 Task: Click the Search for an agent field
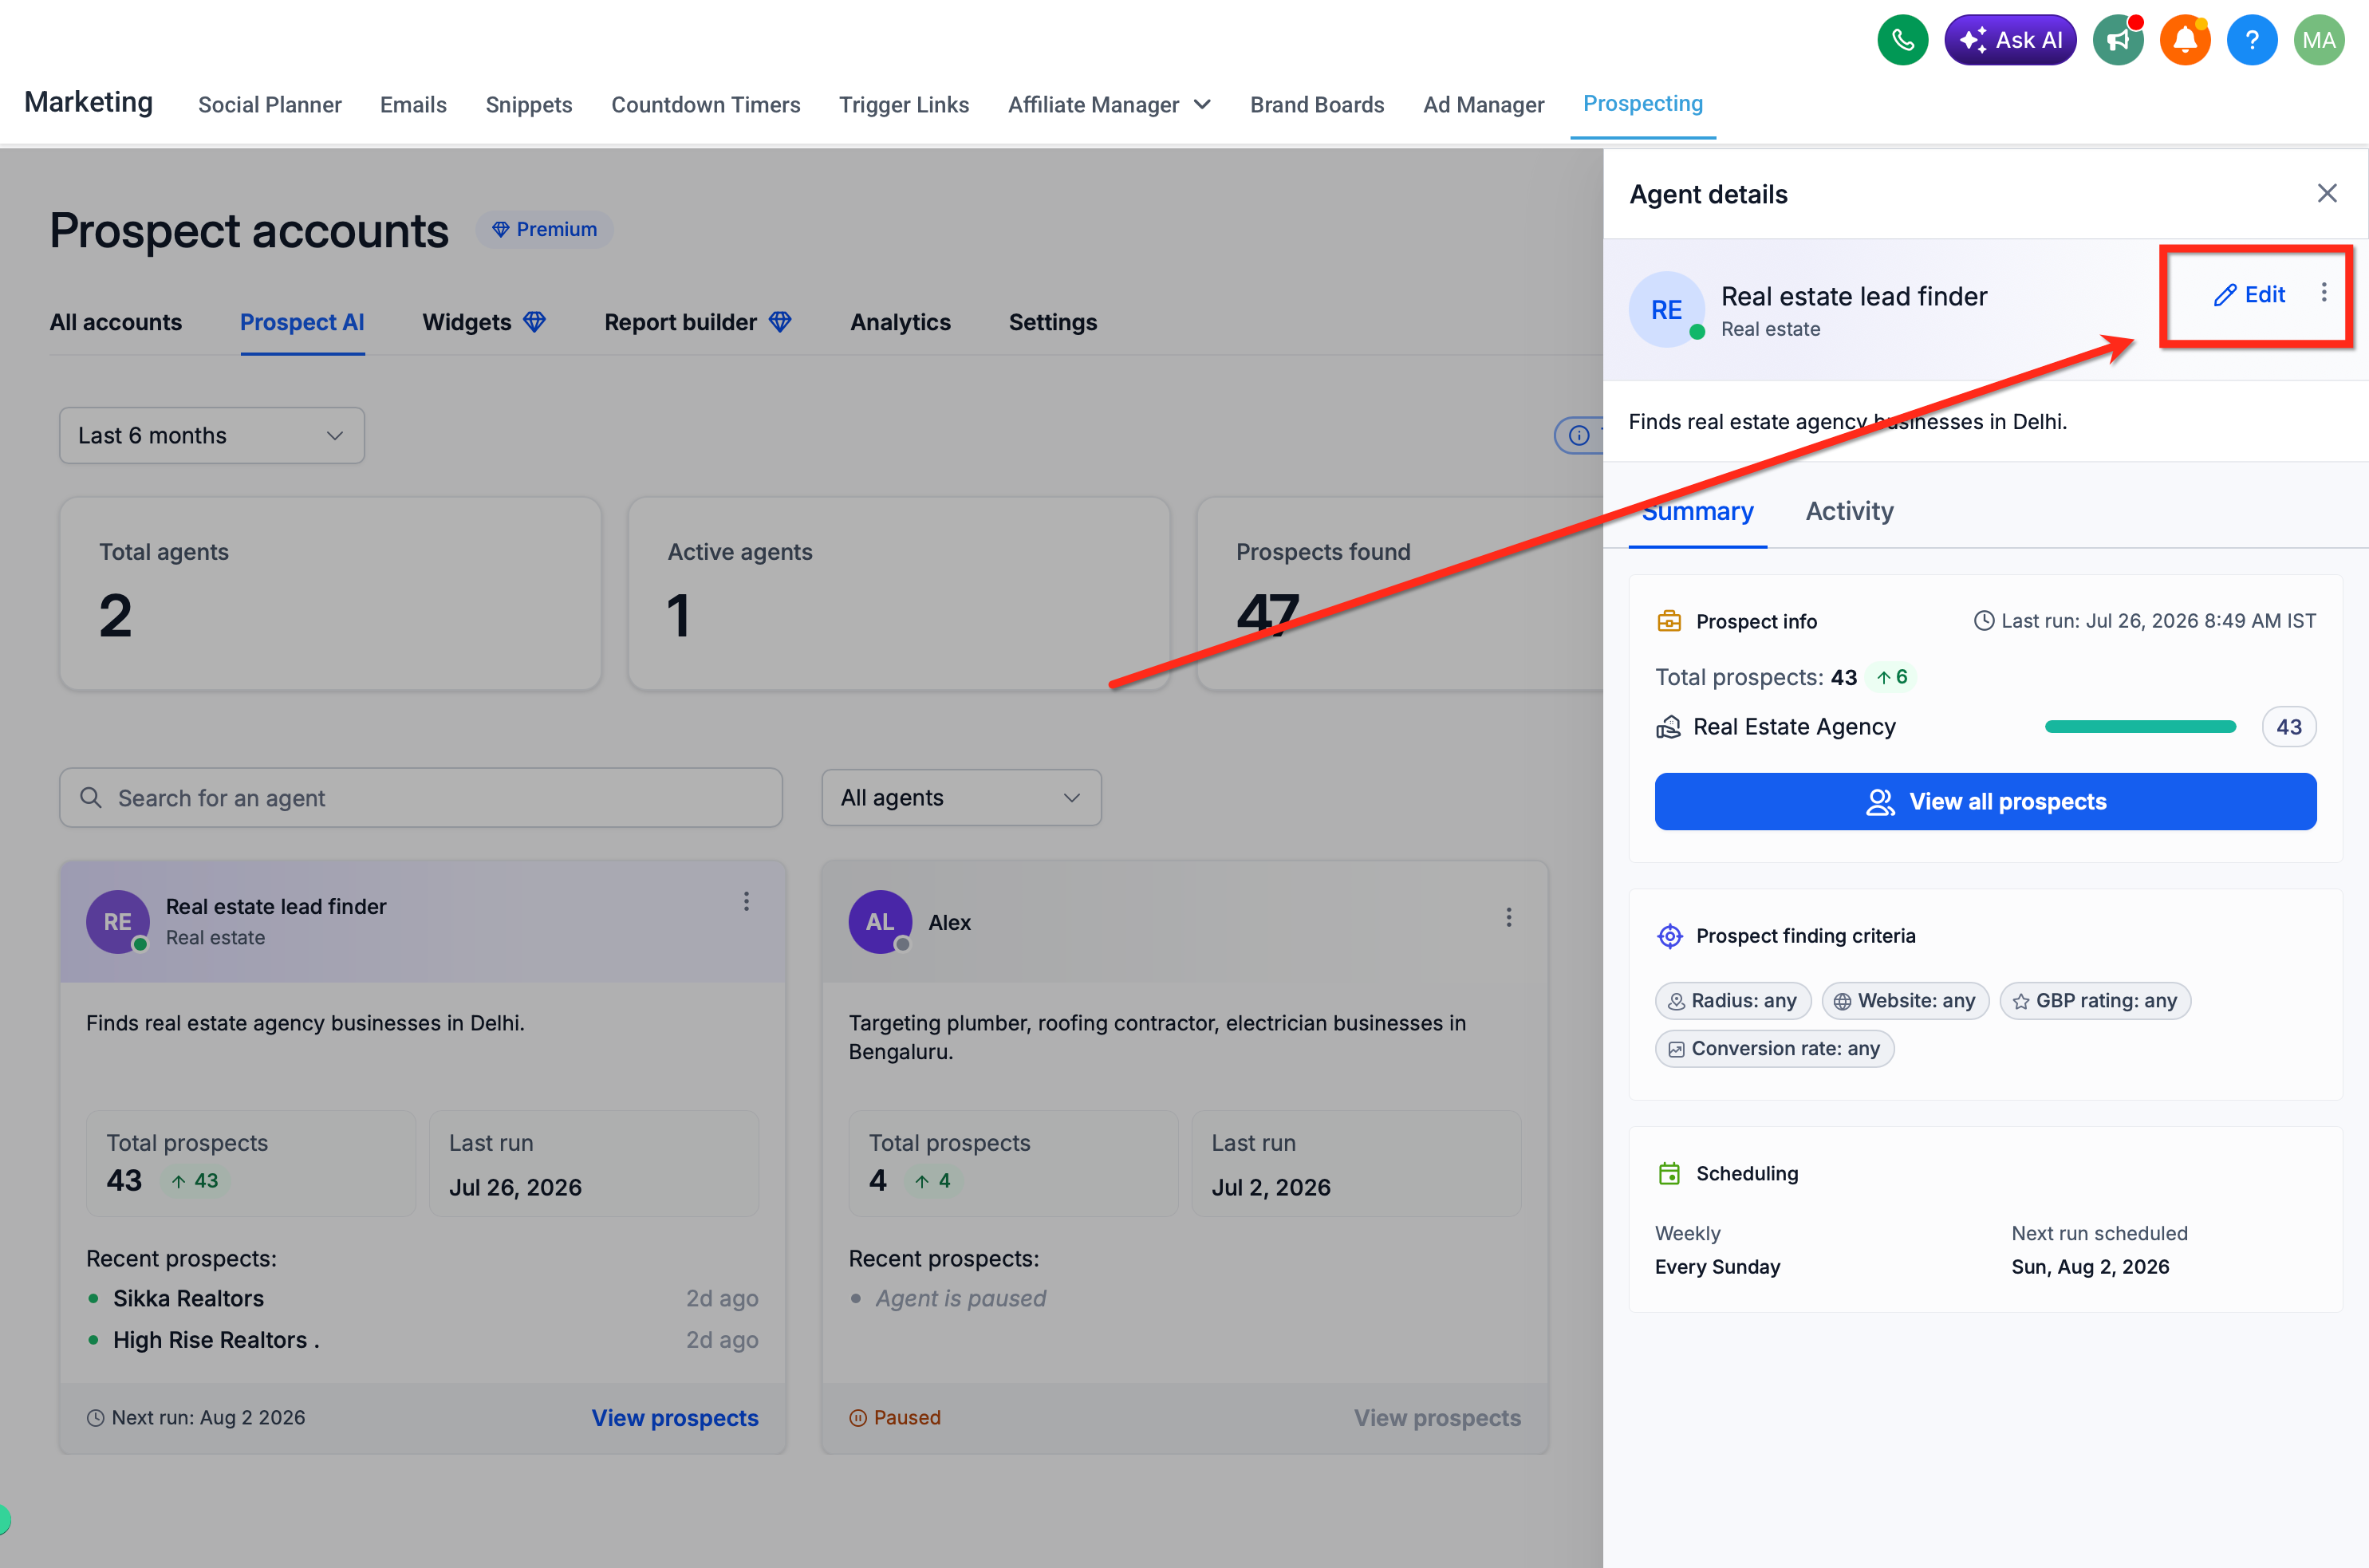(x=421, y=797)
